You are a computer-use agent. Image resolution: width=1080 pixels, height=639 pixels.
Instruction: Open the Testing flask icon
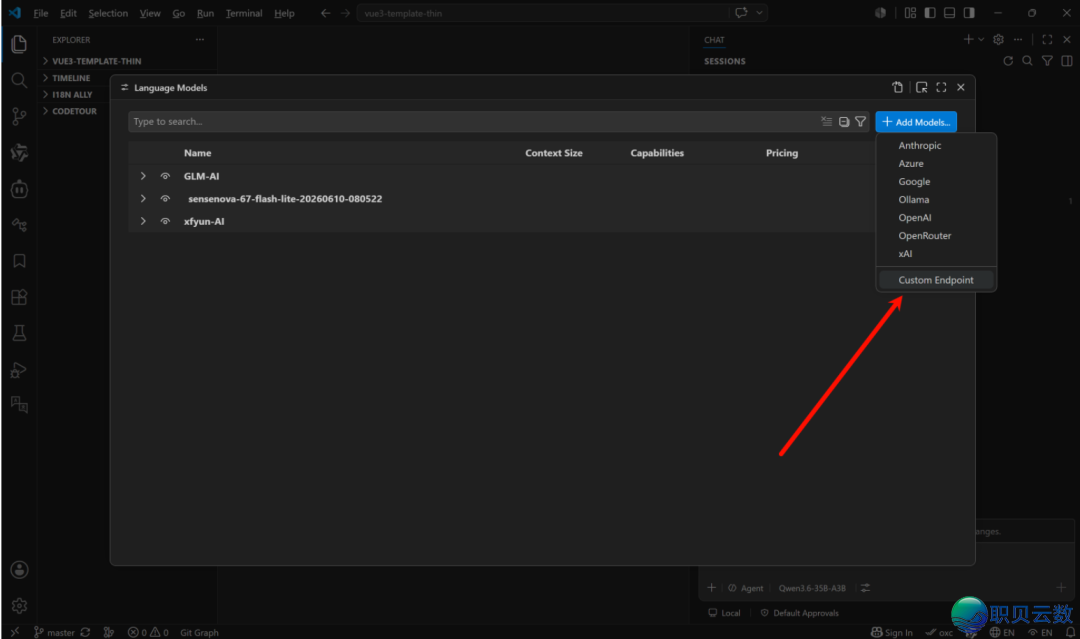tap(19, 333)
